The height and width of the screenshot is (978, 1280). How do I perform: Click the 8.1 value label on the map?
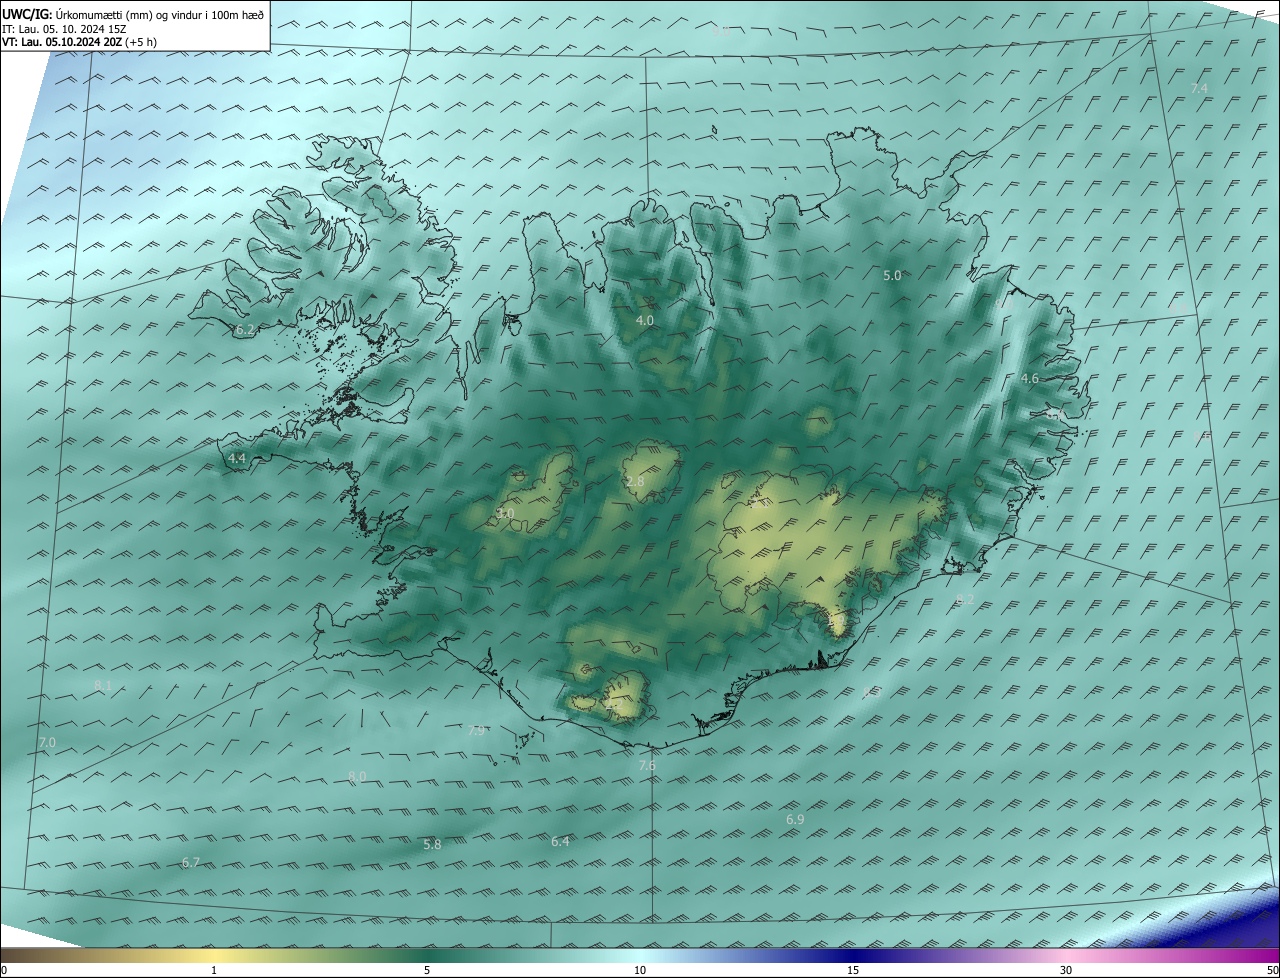pos(103,686)
